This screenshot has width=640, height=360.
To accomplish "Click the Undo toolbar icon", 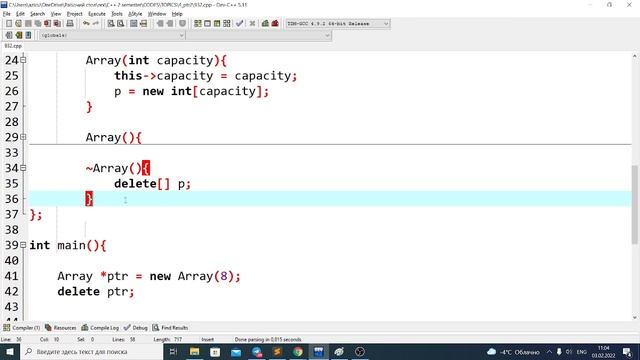I will coord(86,24).
